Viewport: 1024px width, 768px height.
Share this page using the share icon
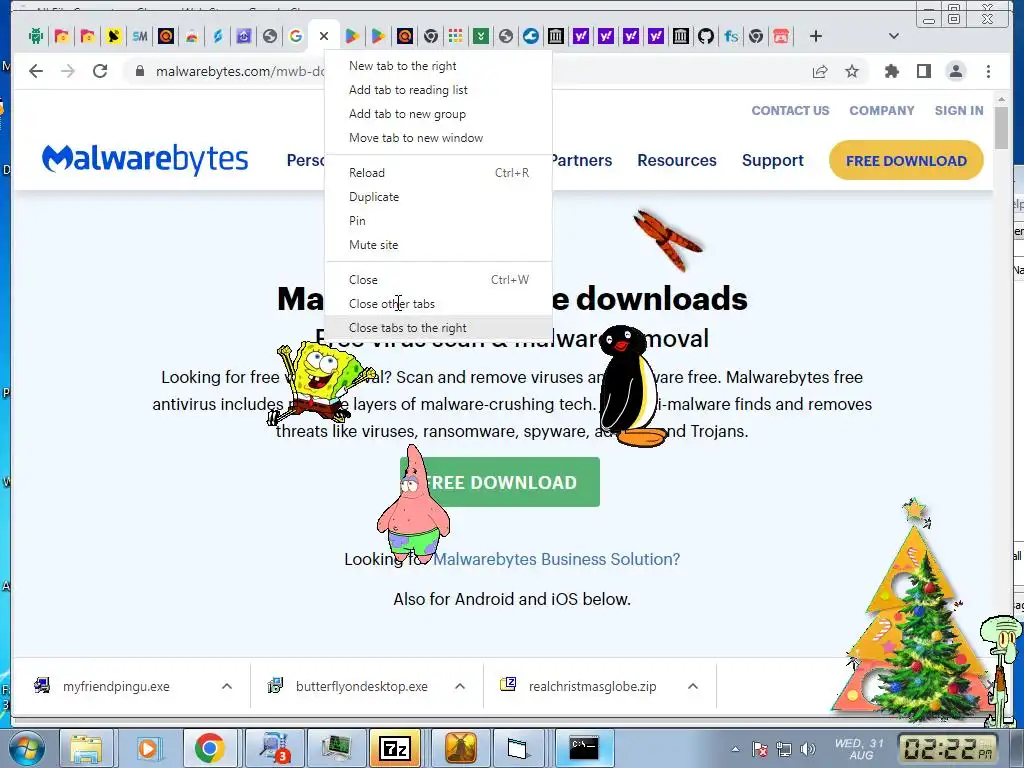(820, 71)
